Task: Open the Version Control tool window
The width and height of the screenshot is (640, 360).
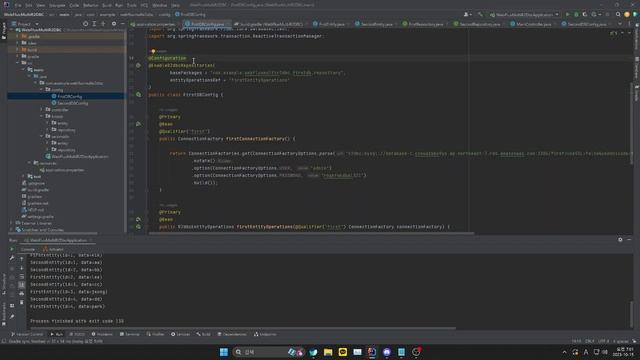Action: [x=27, y=334]
